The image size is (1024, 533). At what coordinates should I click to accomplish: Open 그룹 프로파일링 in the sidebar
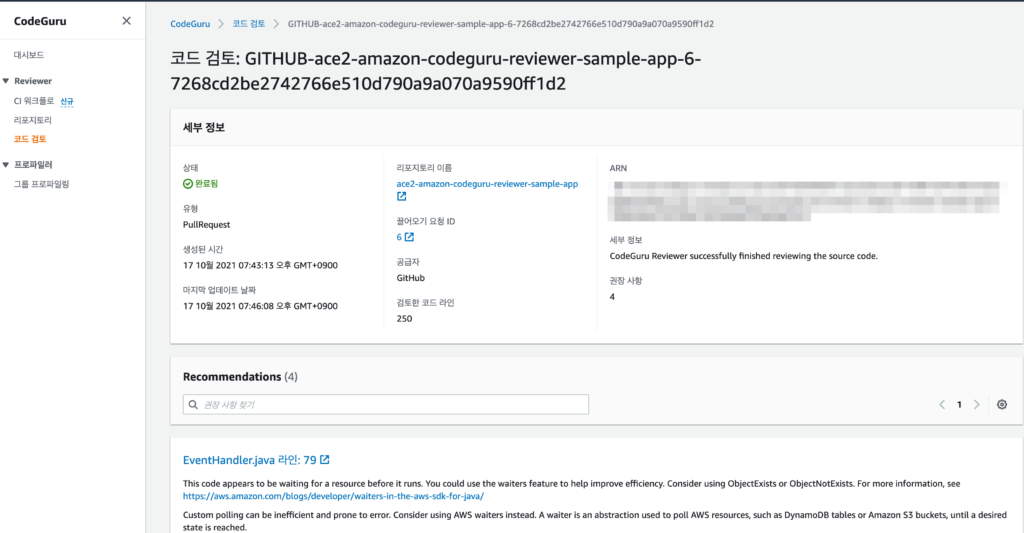point(42,184)
